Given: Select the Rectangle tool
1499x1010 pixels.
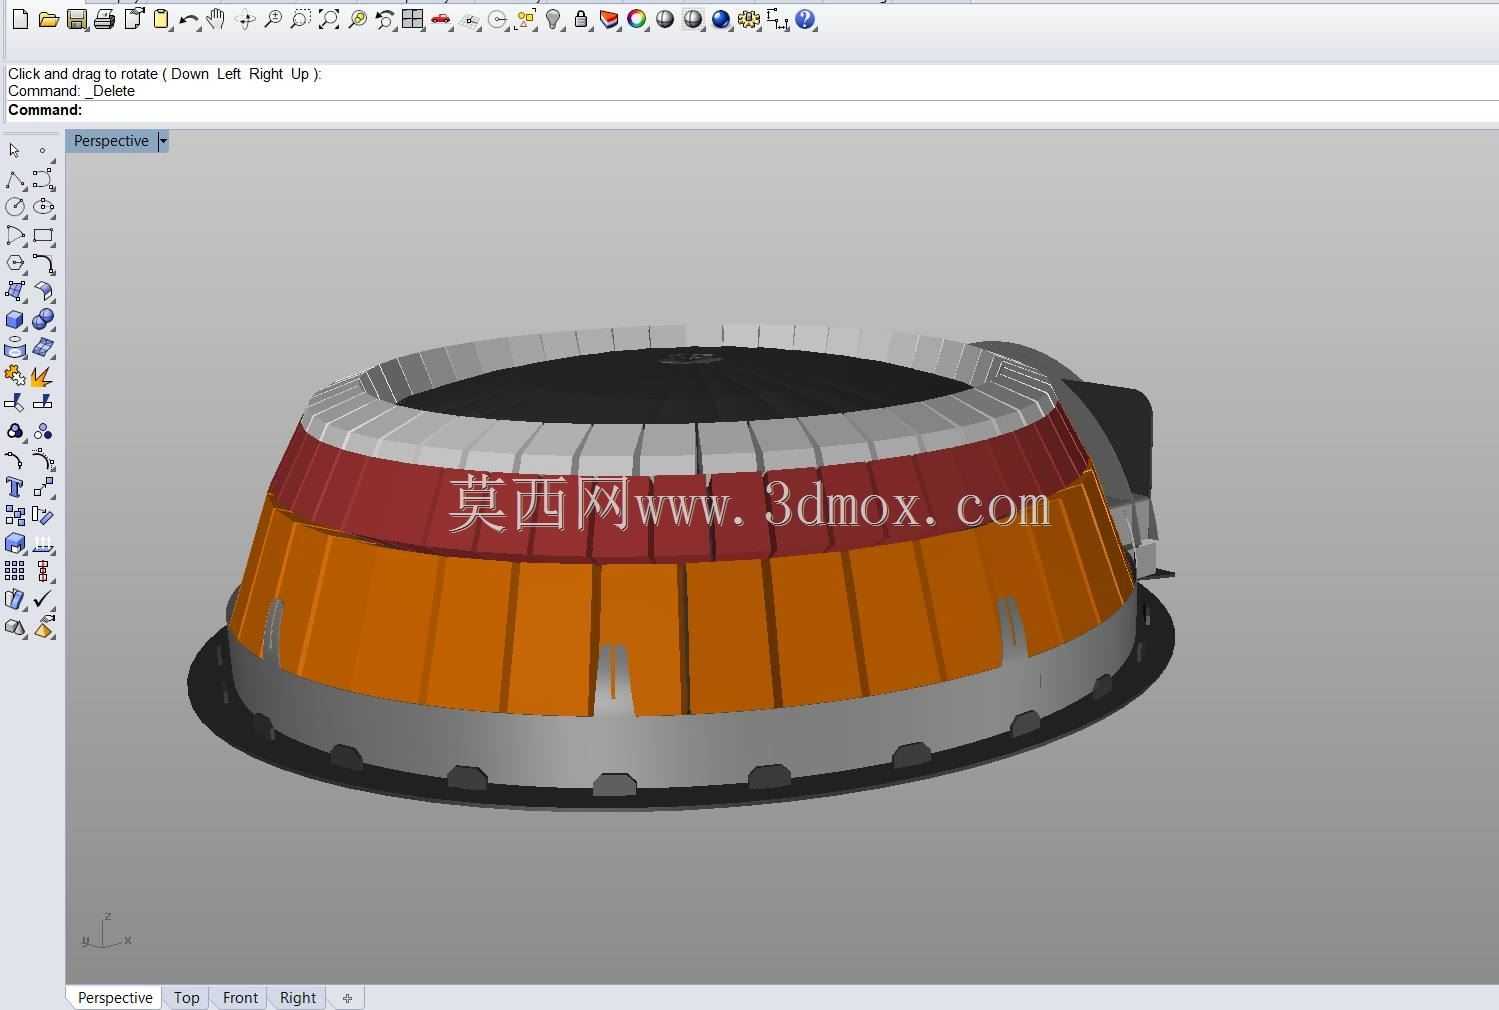Looking at the screenshot, I should 43,236.
